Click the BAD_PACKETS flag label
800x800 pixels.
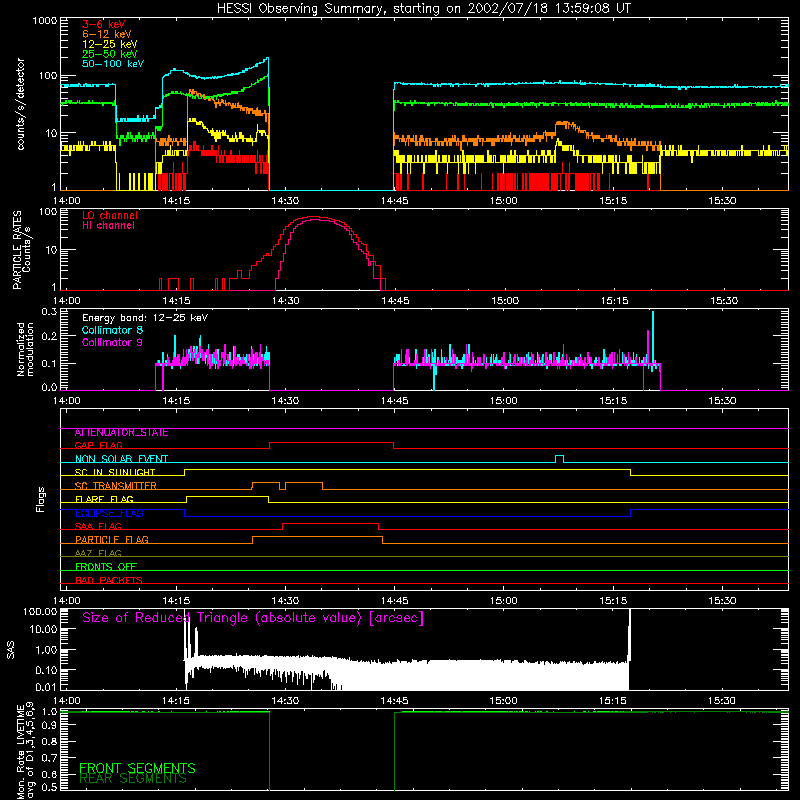point(109,581)
